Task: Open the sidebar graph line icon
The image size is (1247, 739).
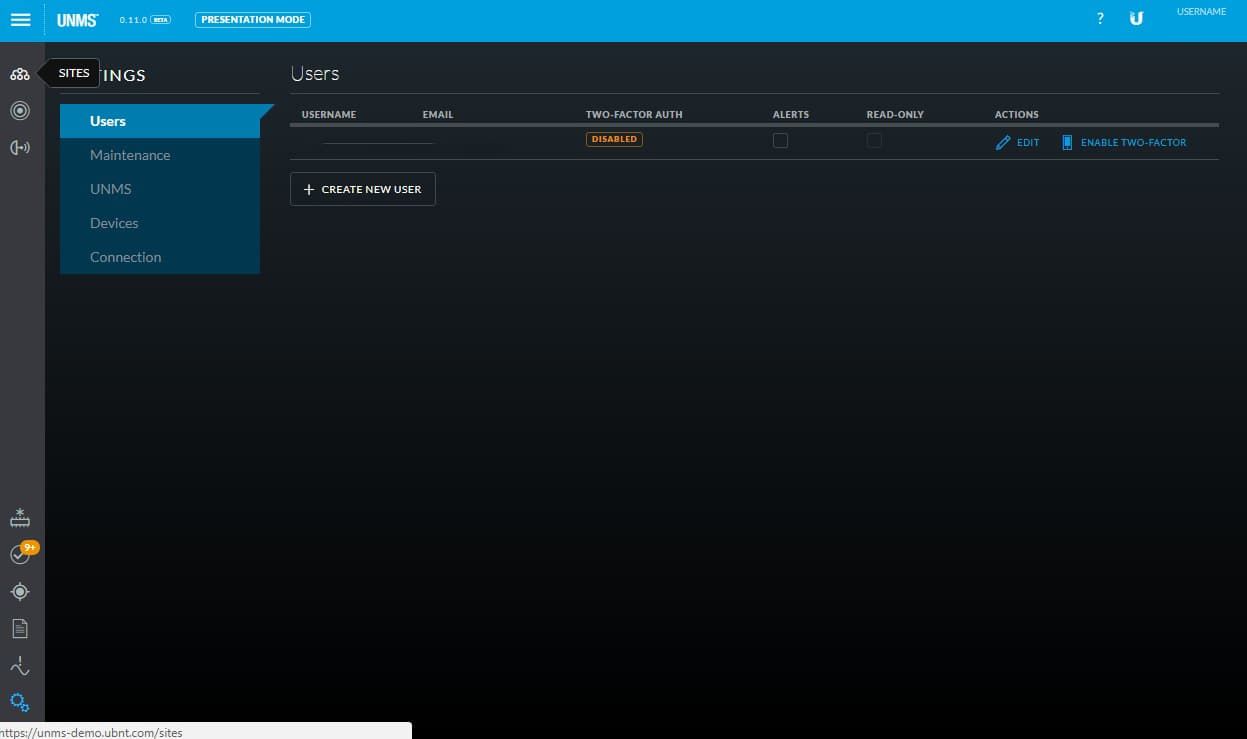Action: coord(20,666)
